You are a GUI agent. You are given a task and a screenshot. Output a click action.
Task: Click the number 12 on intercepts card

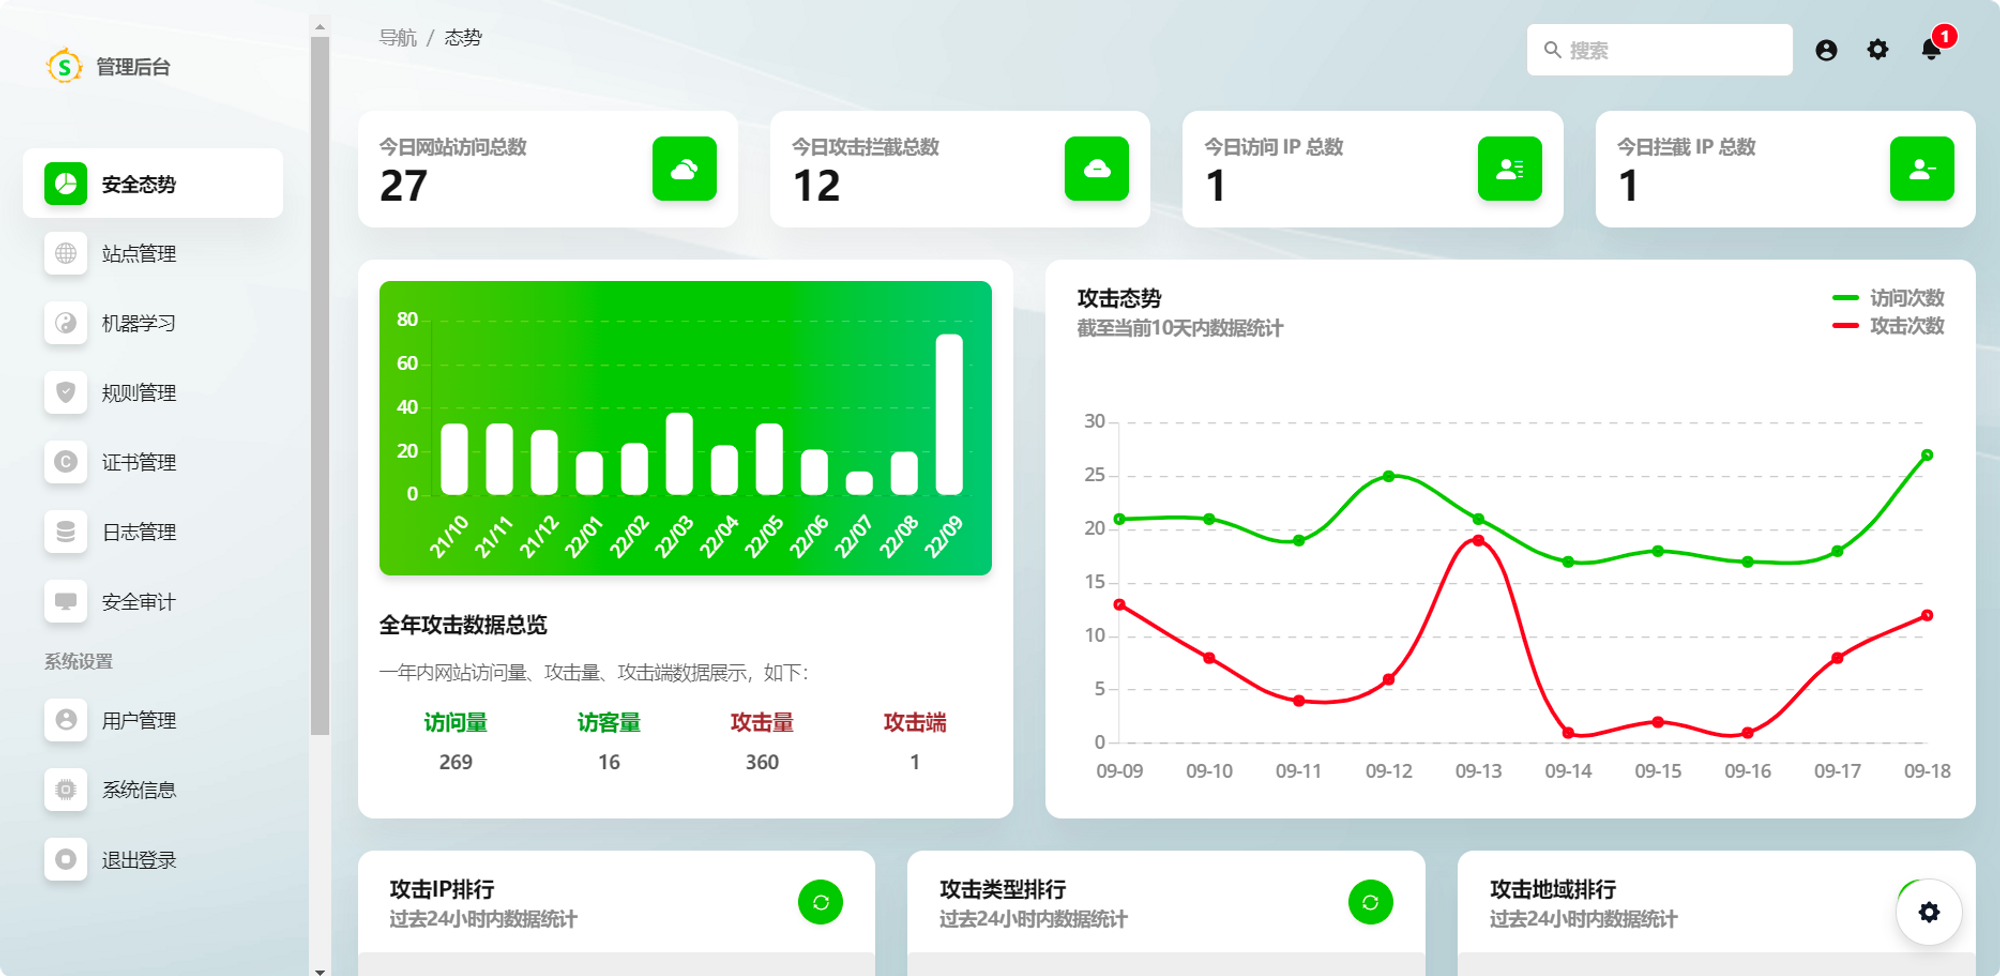816,186
